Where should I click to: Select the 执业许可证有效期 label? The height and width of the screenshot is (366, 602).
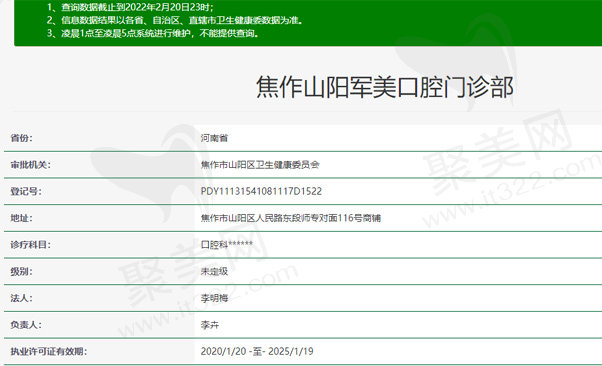49,351
